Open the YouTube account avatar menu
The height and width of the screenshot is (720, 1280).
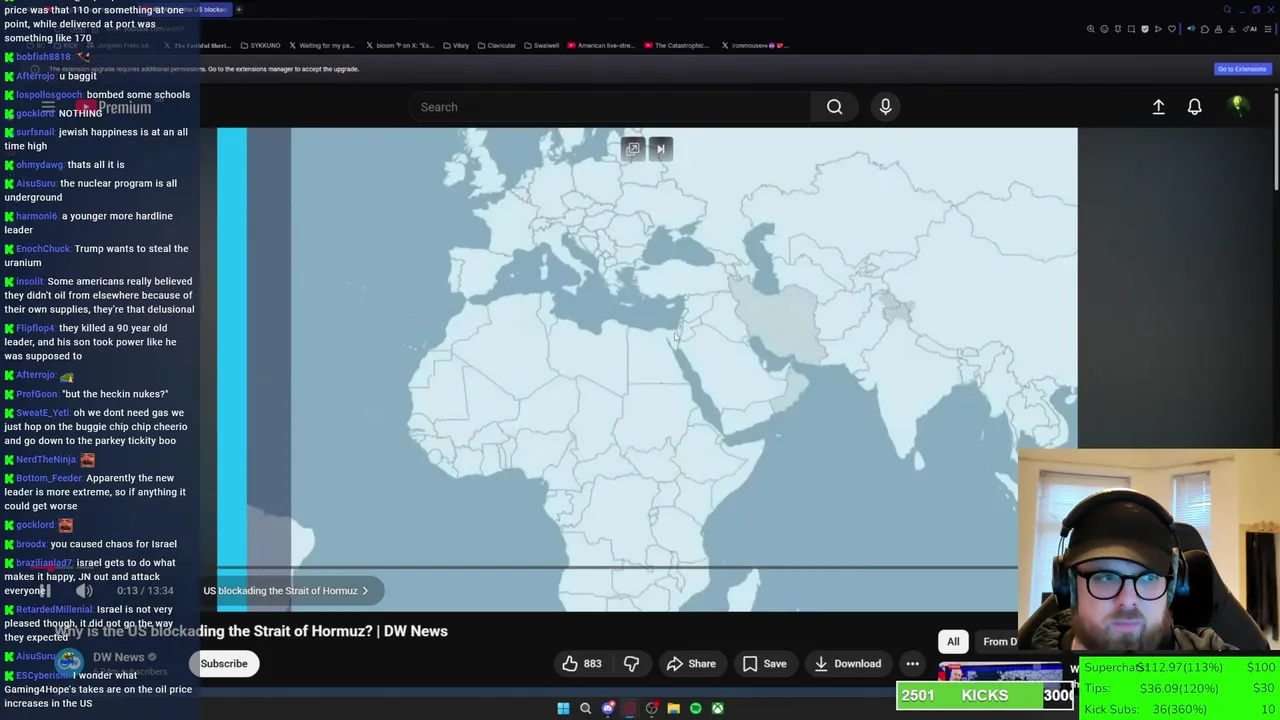[1238, 106]
